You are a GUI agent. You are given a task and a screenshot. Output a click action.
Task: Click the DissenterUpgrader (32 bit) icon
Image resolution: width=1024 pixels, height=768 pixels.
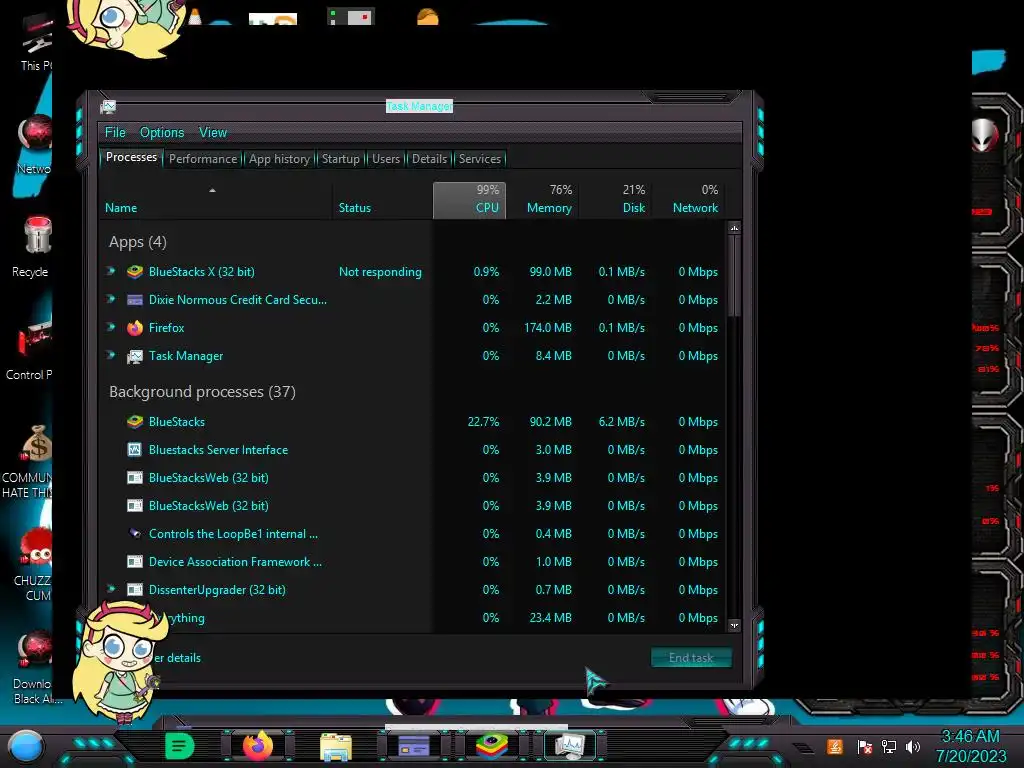click(x=135, y=590)
